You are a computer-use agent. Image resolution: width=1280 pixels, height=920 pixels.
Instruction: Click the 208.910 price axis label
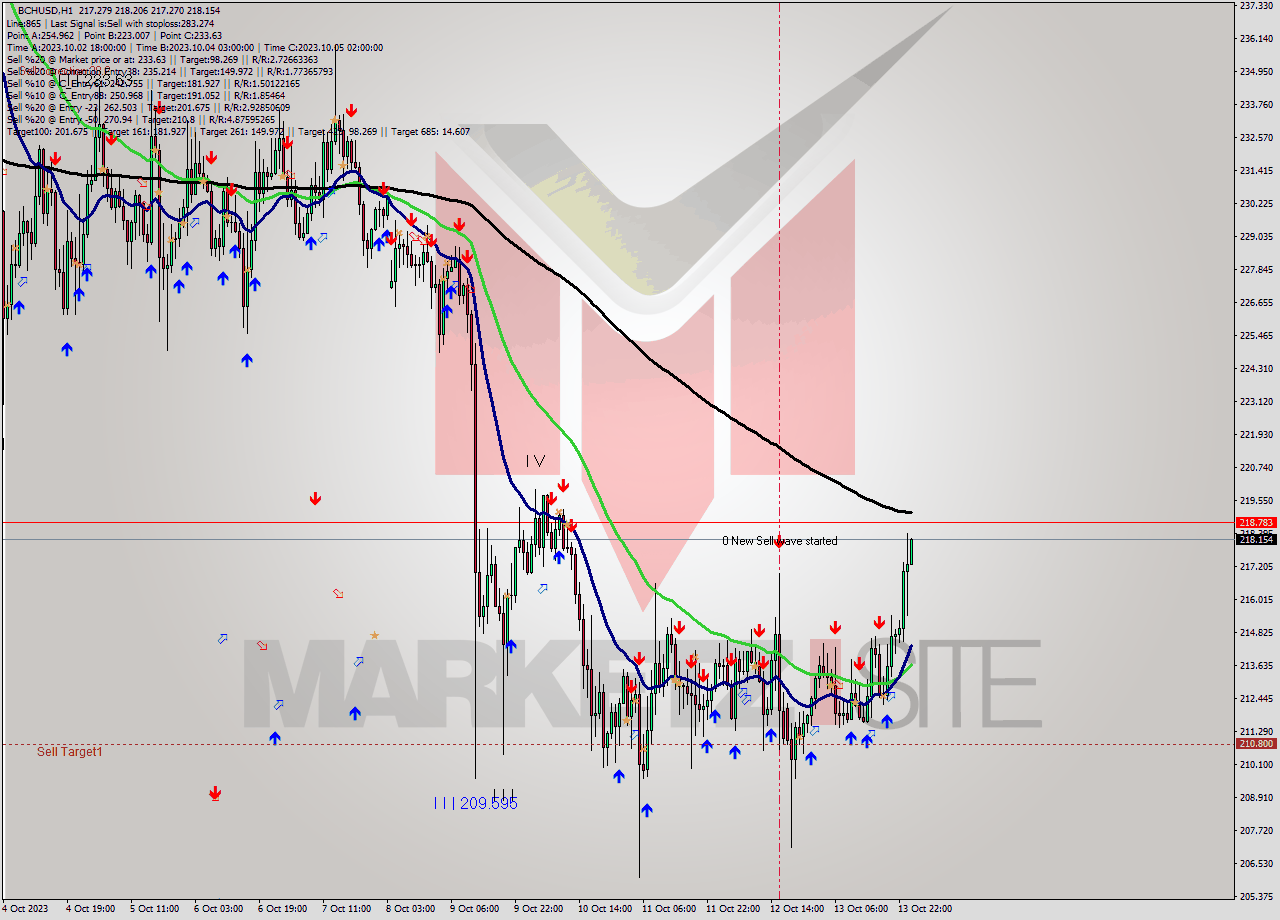(x=1256, y=798)
